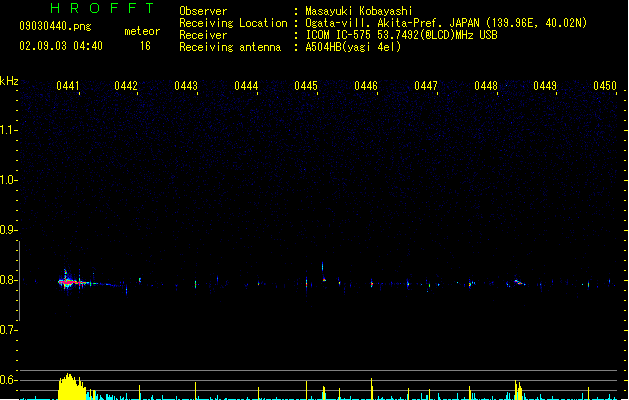The image size is (629, 400).
Task: Click the Receiving Location value text
Action: pyautogui.click(x=446, y=23)
